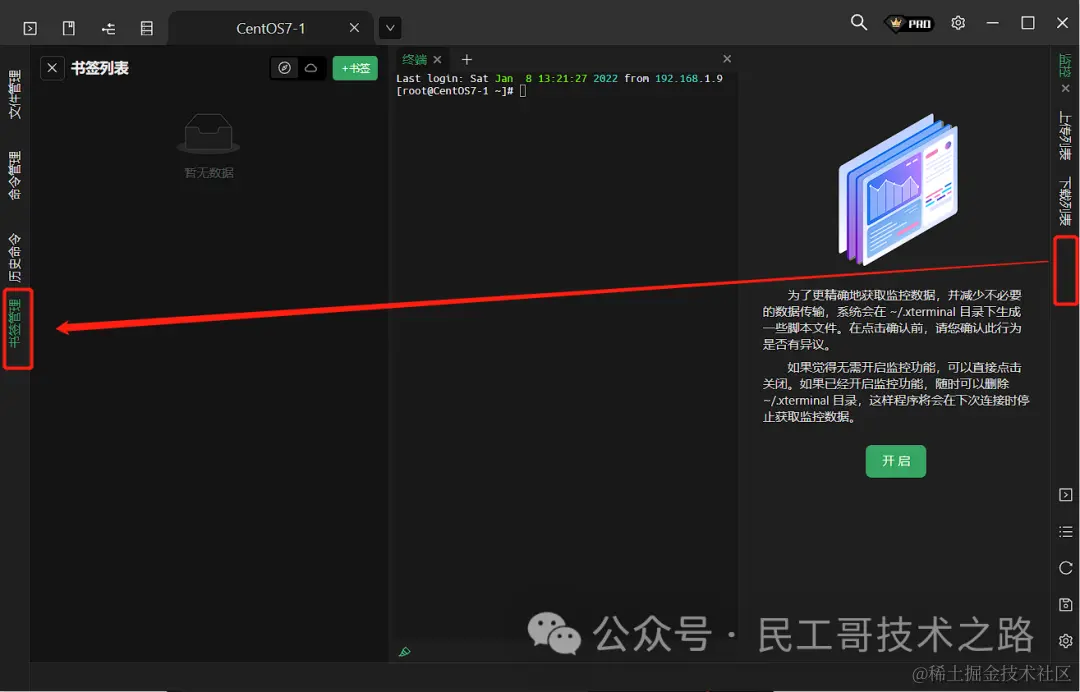Select the bookmark icon in the top toolbar

[x=67, y=27]
